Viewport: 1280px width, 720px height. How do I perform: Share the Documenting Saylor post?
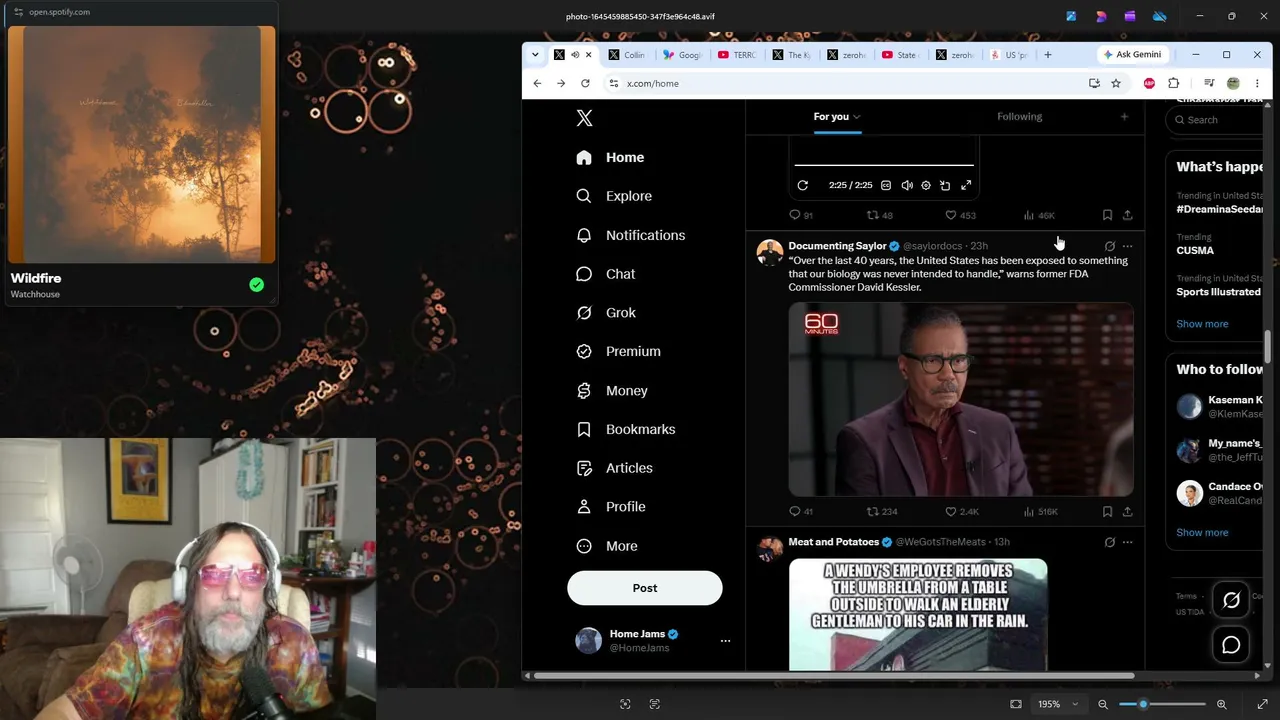click(x=1127, y=512)
